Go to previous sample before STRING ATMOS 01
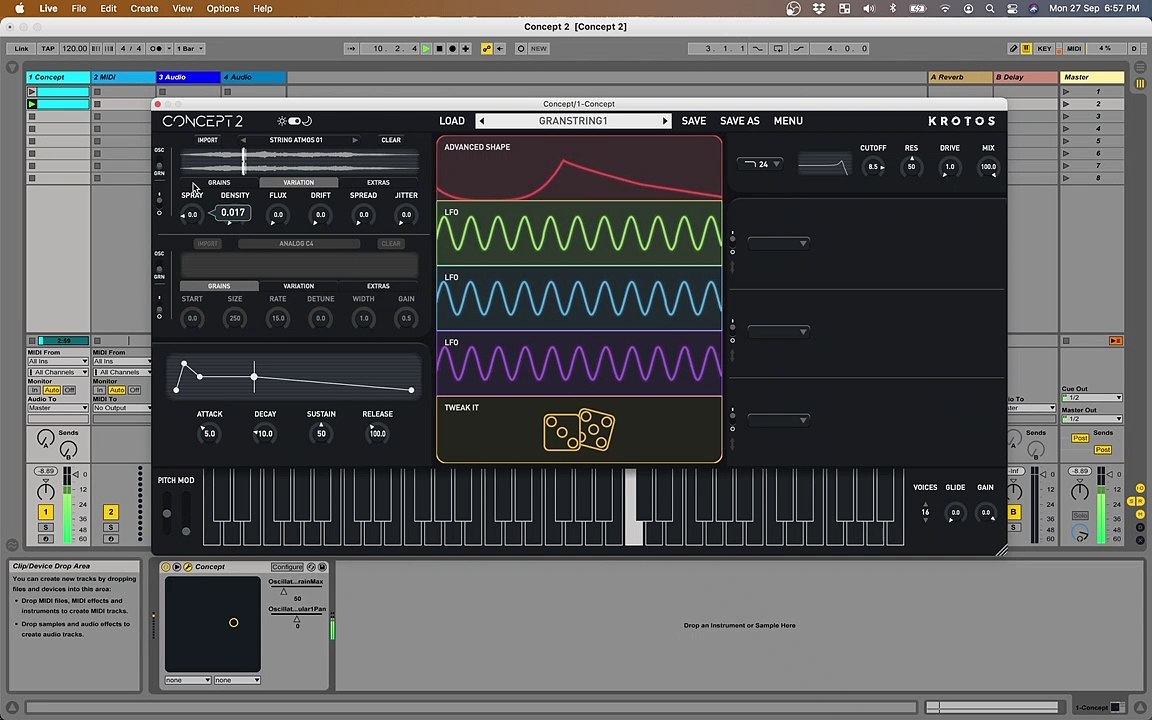Screen dimensions: 1152x720 [x=243, y=140]
